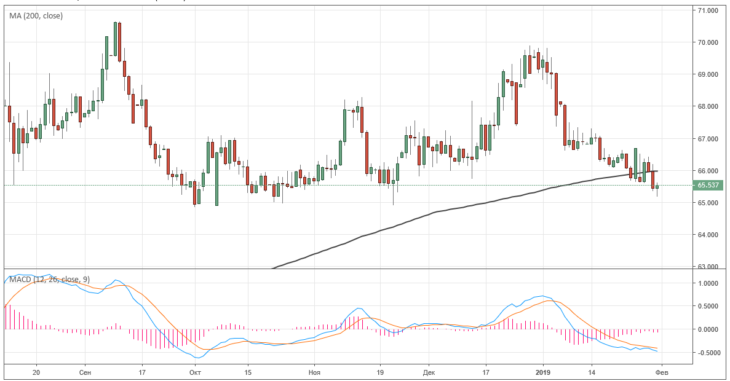Screen dimensions: 730x381
Task: Click the 69.000 price axis label
Action: click(x=708, y=75)
